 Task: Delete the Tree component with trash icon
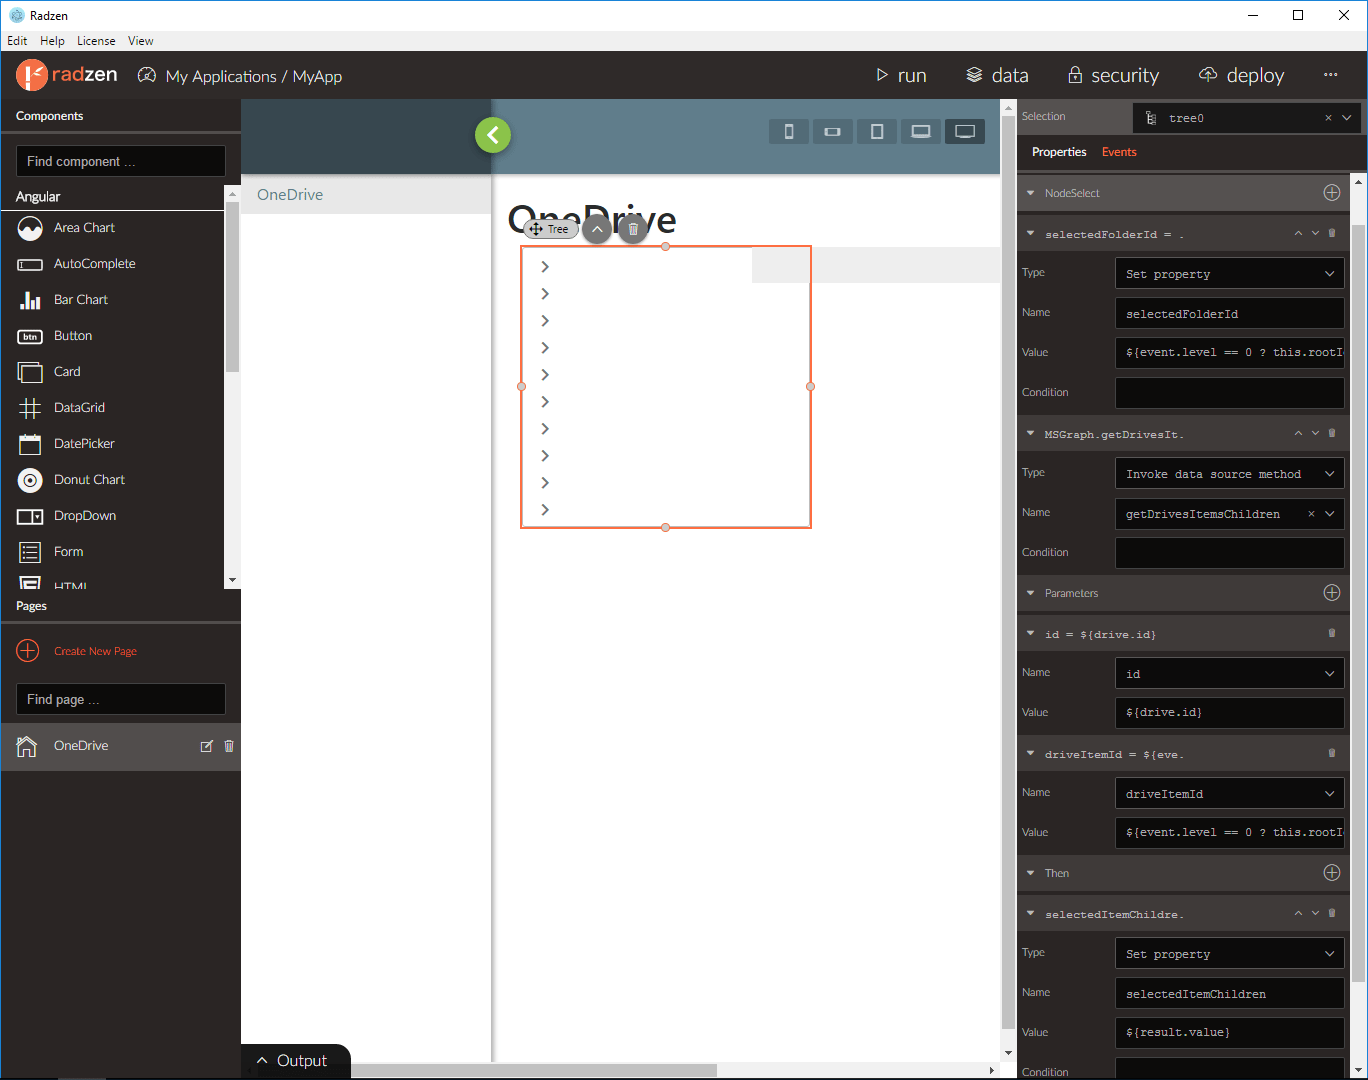(633, 229)
